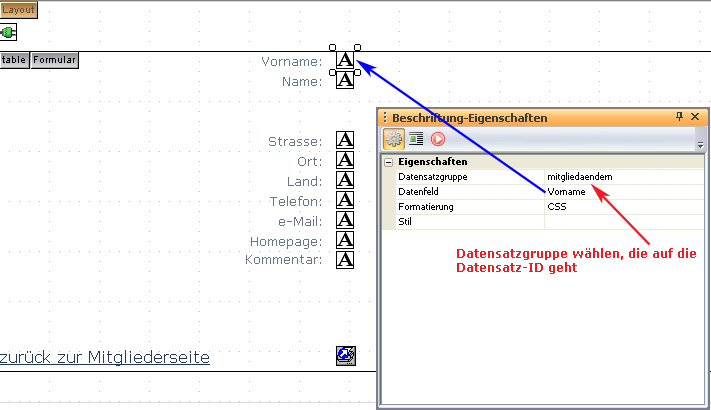This screenshot has height=410, width=711.
Task: Click the Telefon label element icon
Action: pos(345,200)
